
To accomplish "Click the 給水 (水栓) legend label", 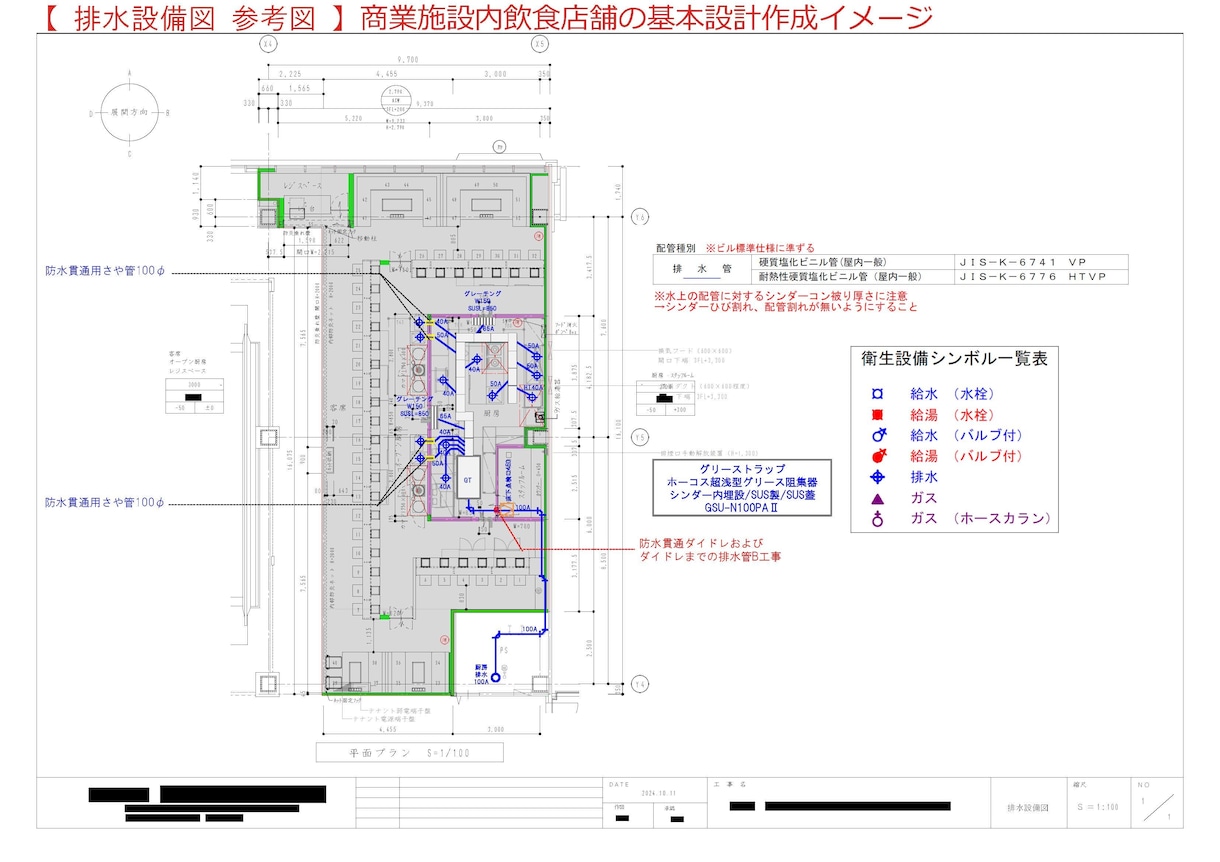I will (x=952, y=395).
